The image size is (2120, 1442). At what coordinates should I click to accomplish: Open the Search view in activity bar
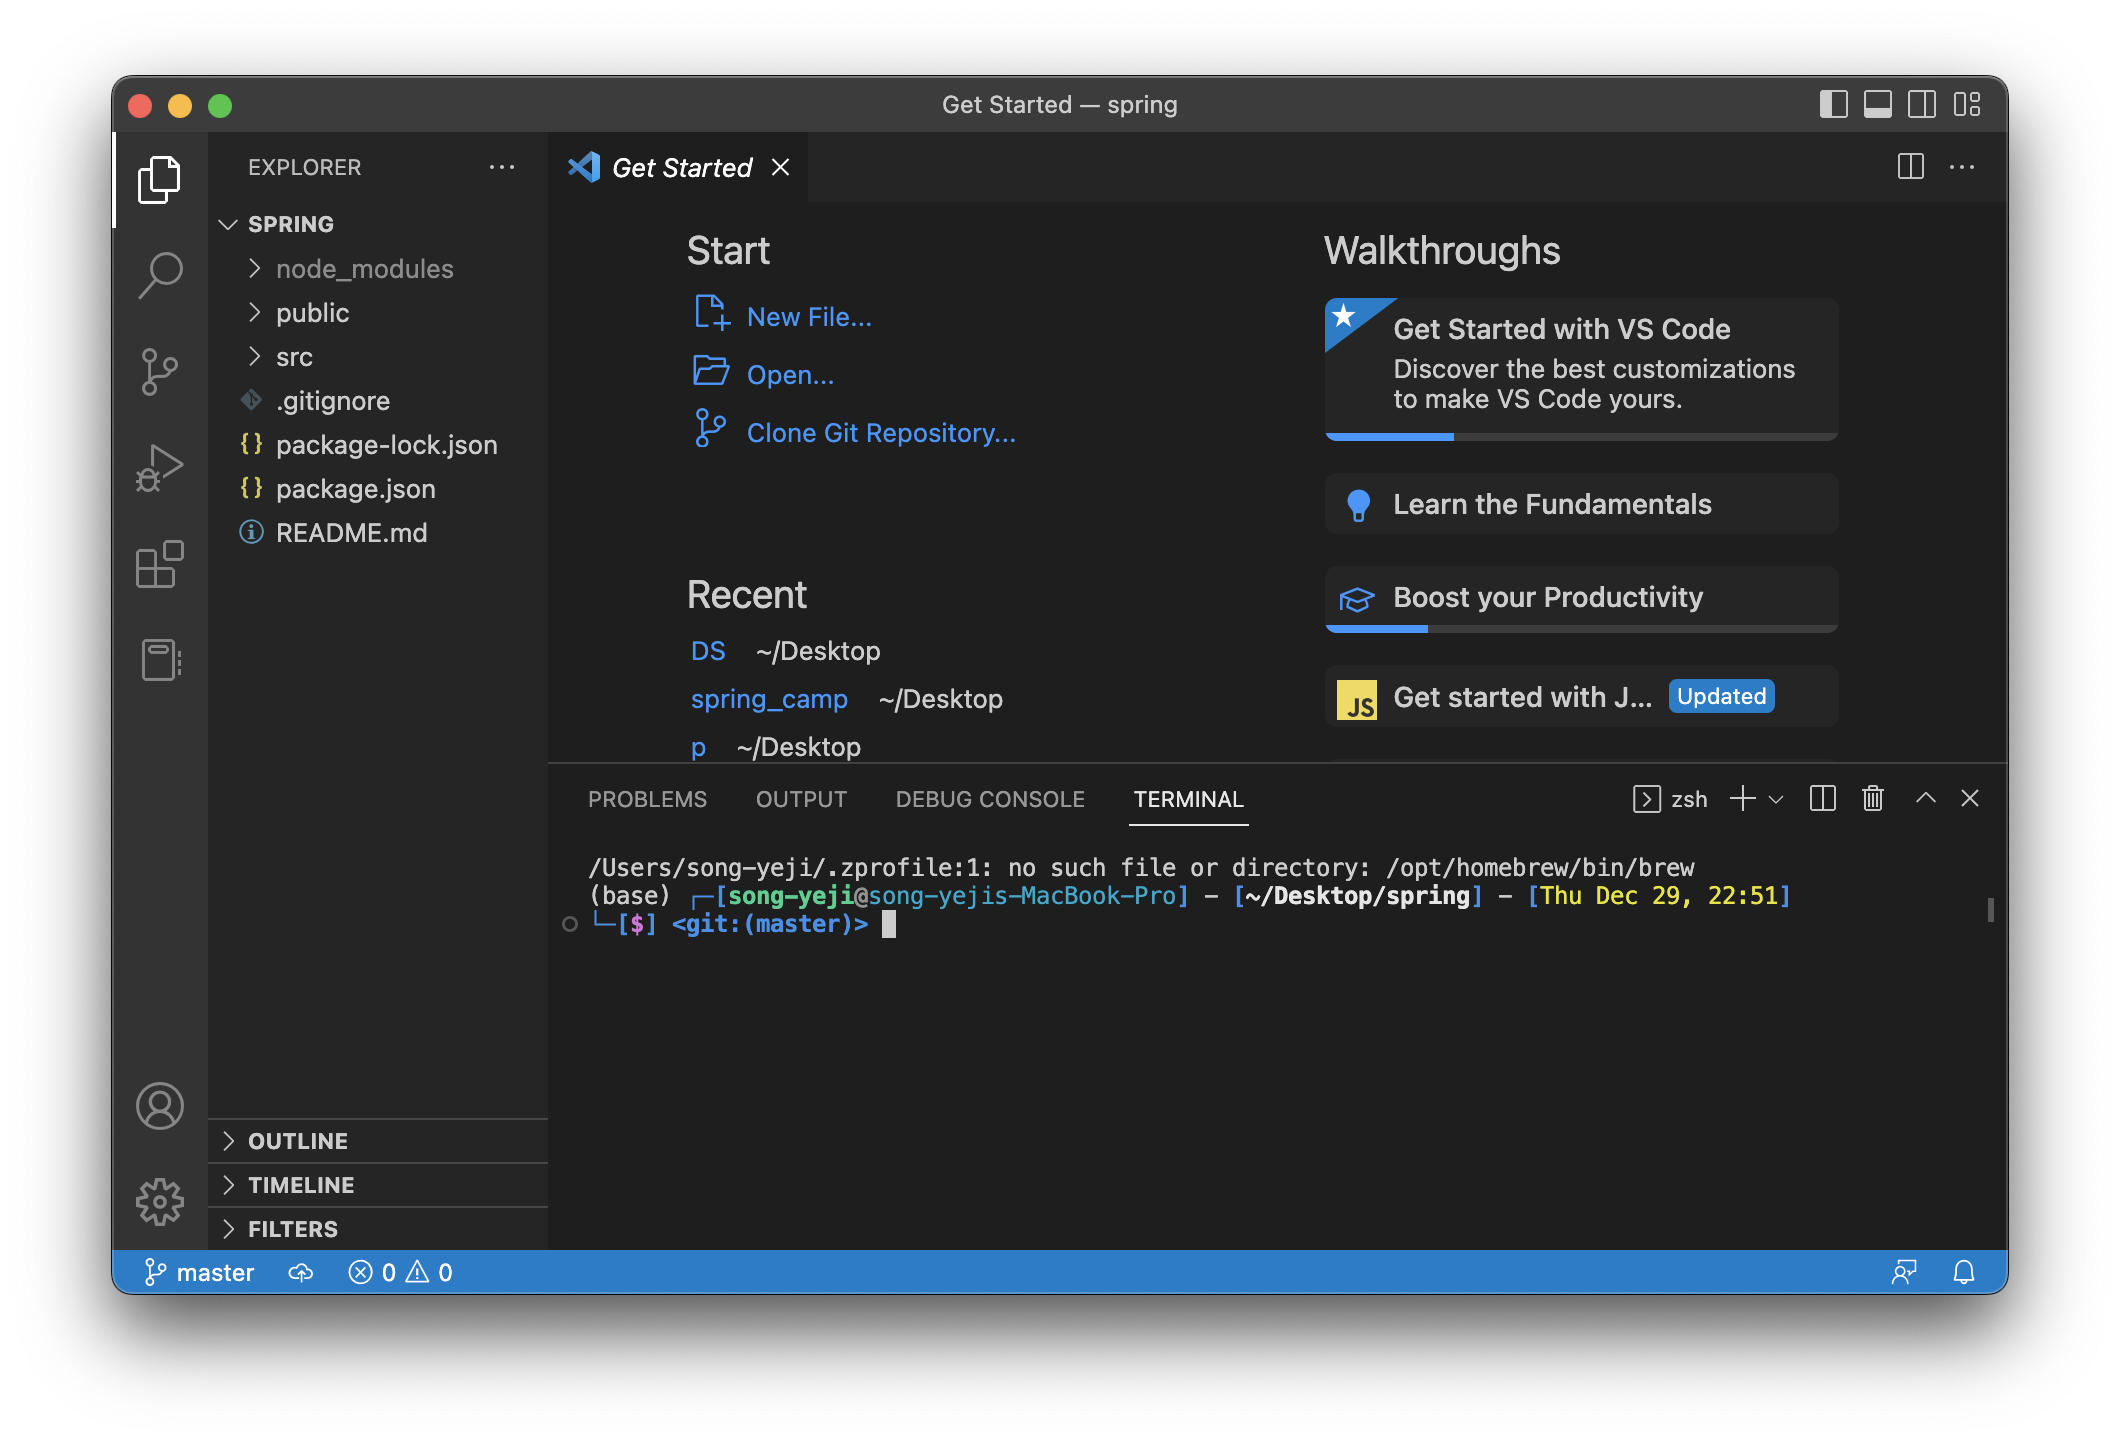click(160, 274)
